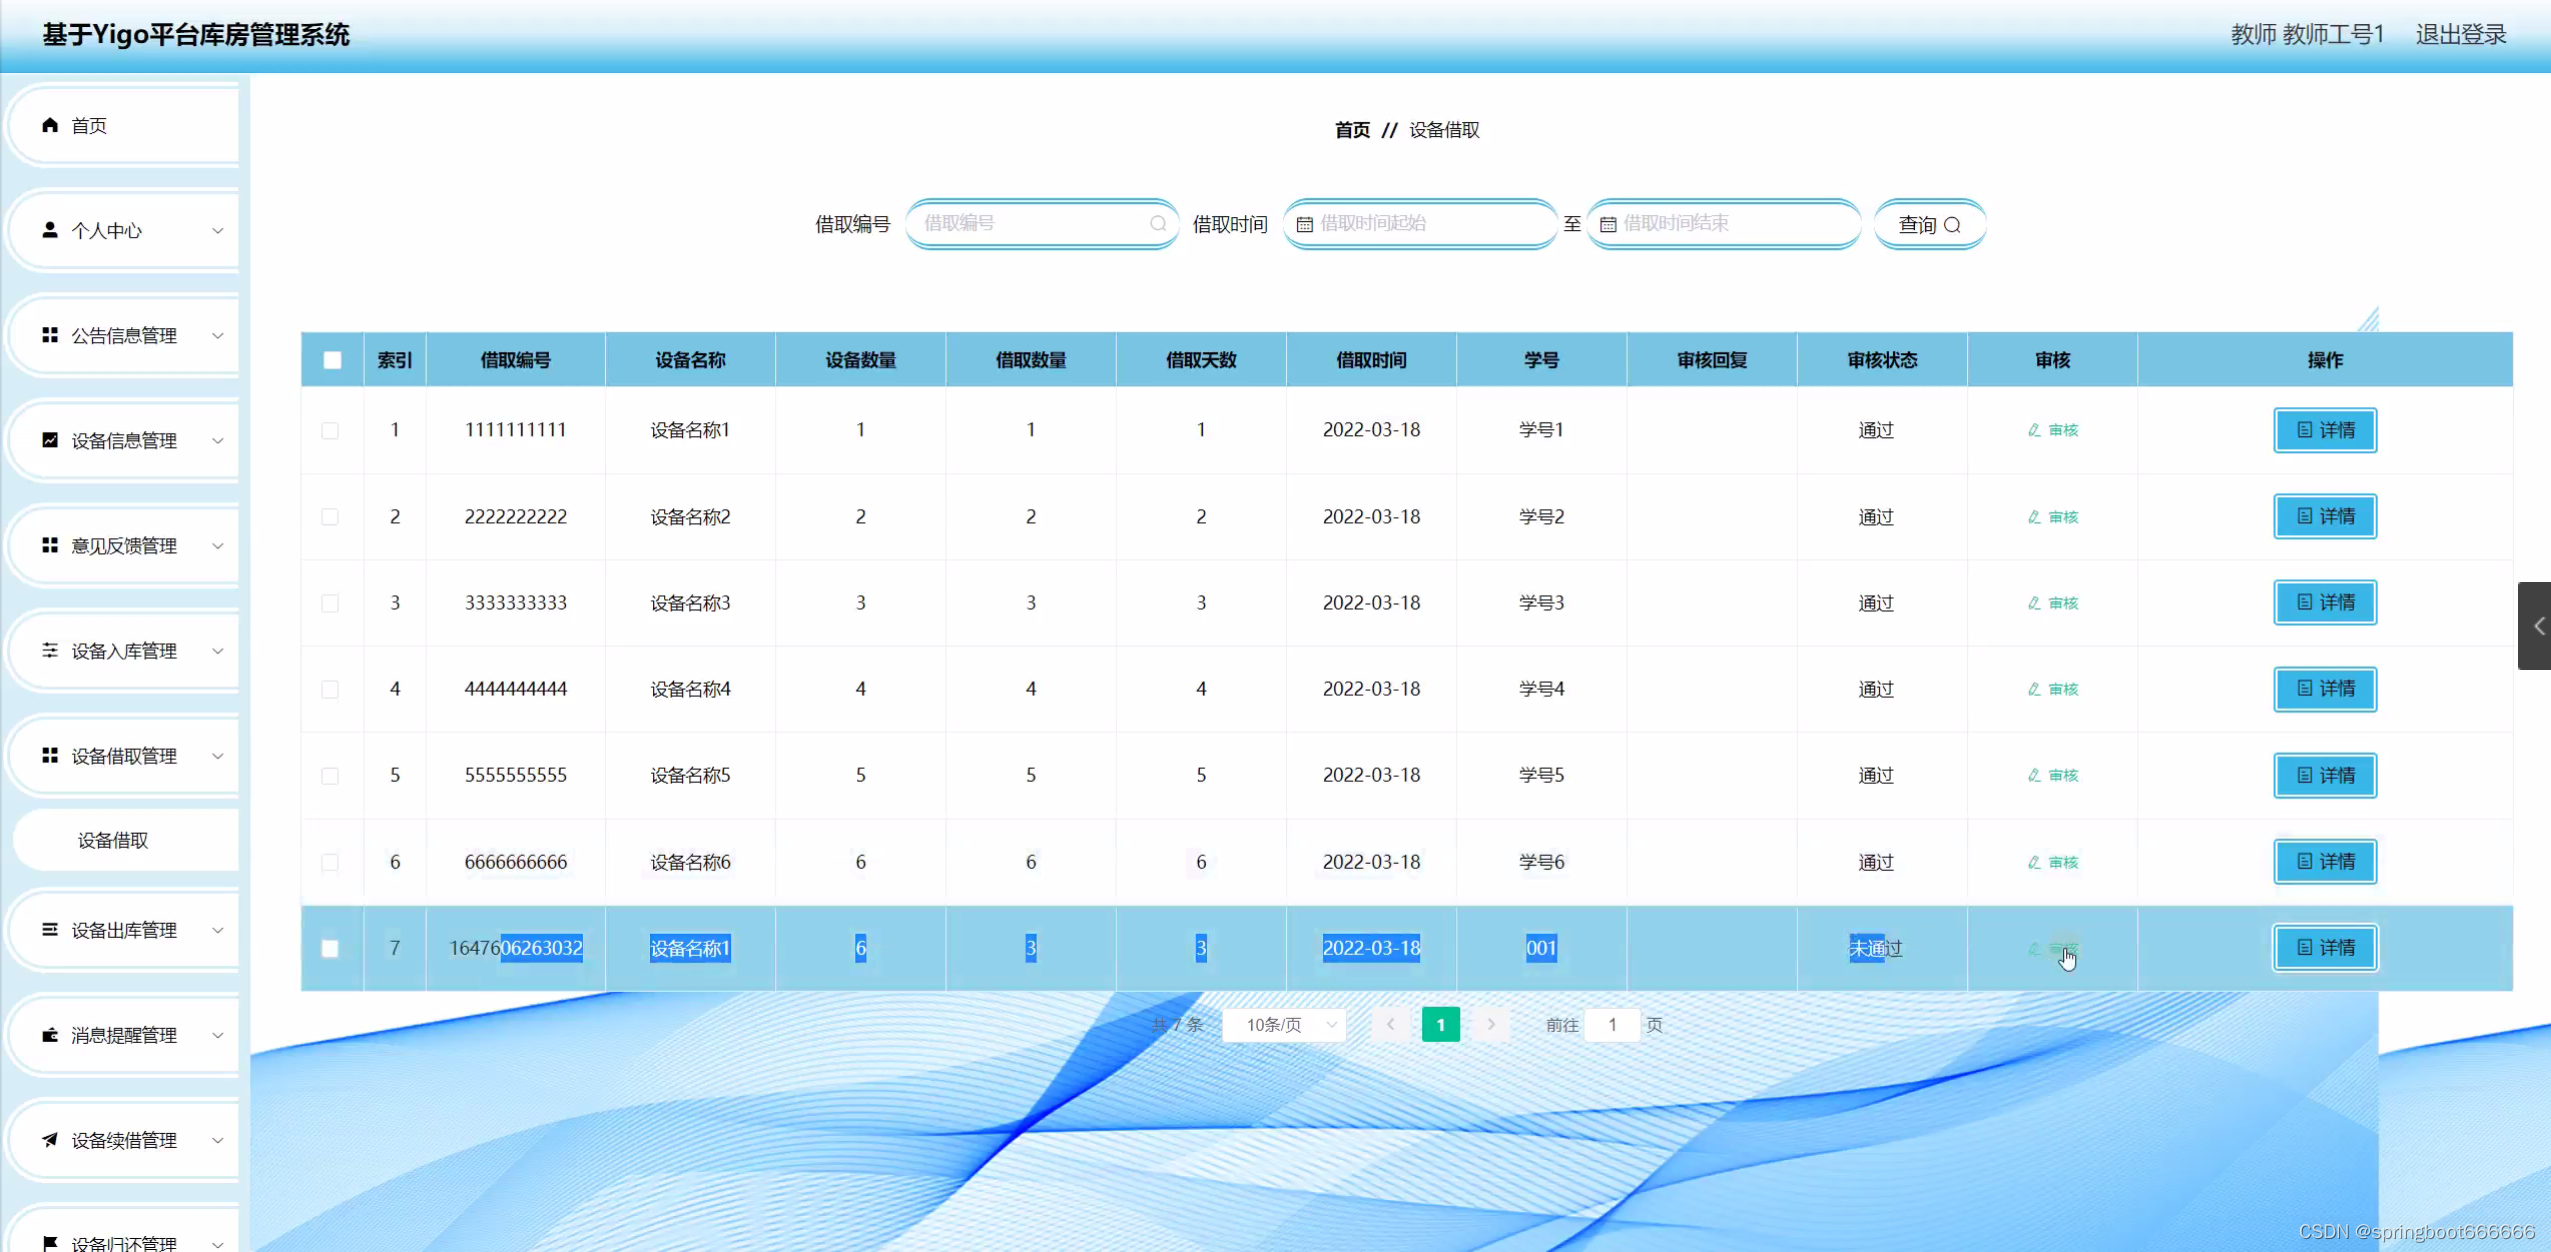The width and height of the screenshot is (2551, 1252).
Task: Toggle the select-all checkbox in table header
Action: pos(333,360)
